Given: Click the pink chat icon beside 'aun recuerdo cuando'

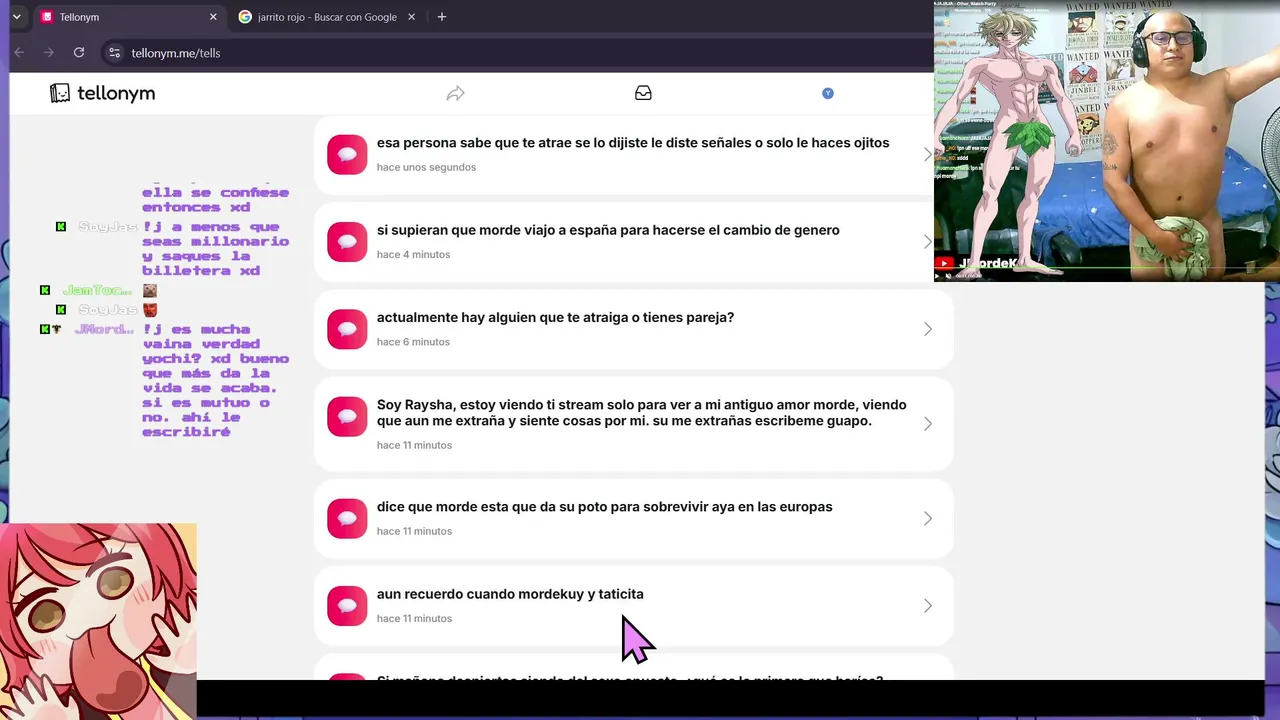Looking at the screenshot, I should click(347, 606).
